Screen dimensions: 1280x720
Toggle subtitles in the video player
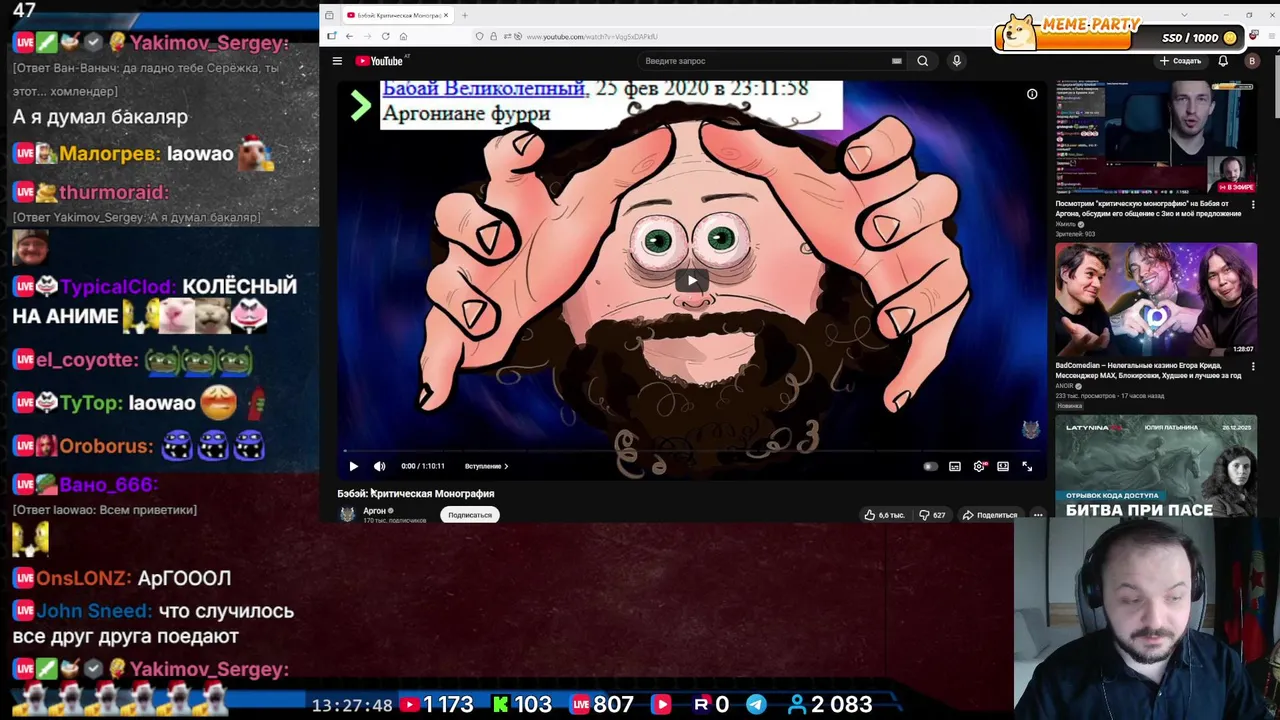click(x=955, y=466)
